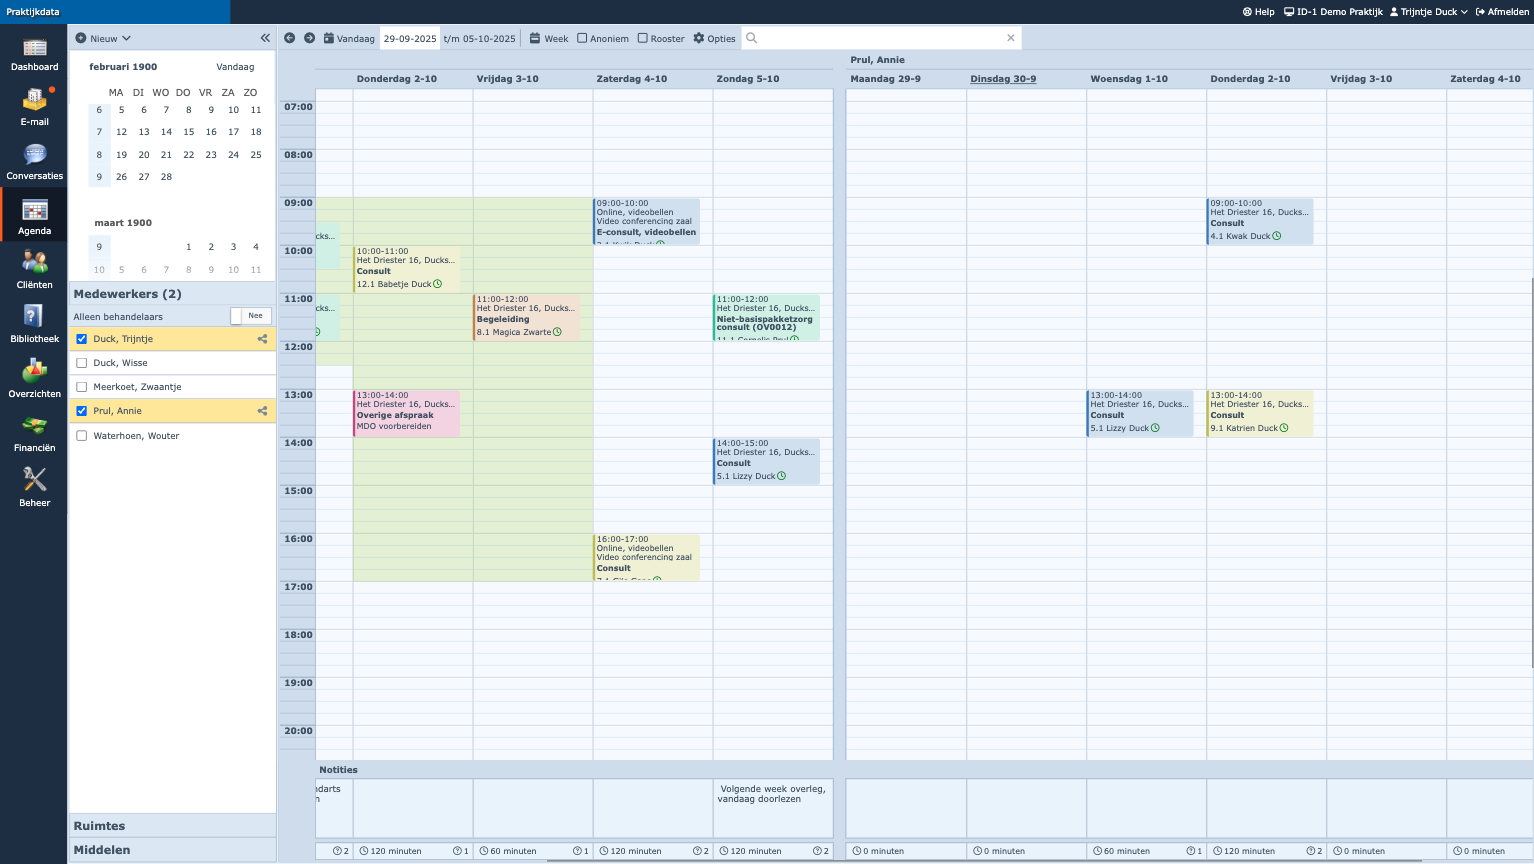Image resolution: width=1534 pixels, height=864 pixels.
Task: Open the Opties settings menu
Action: (714, 38)
